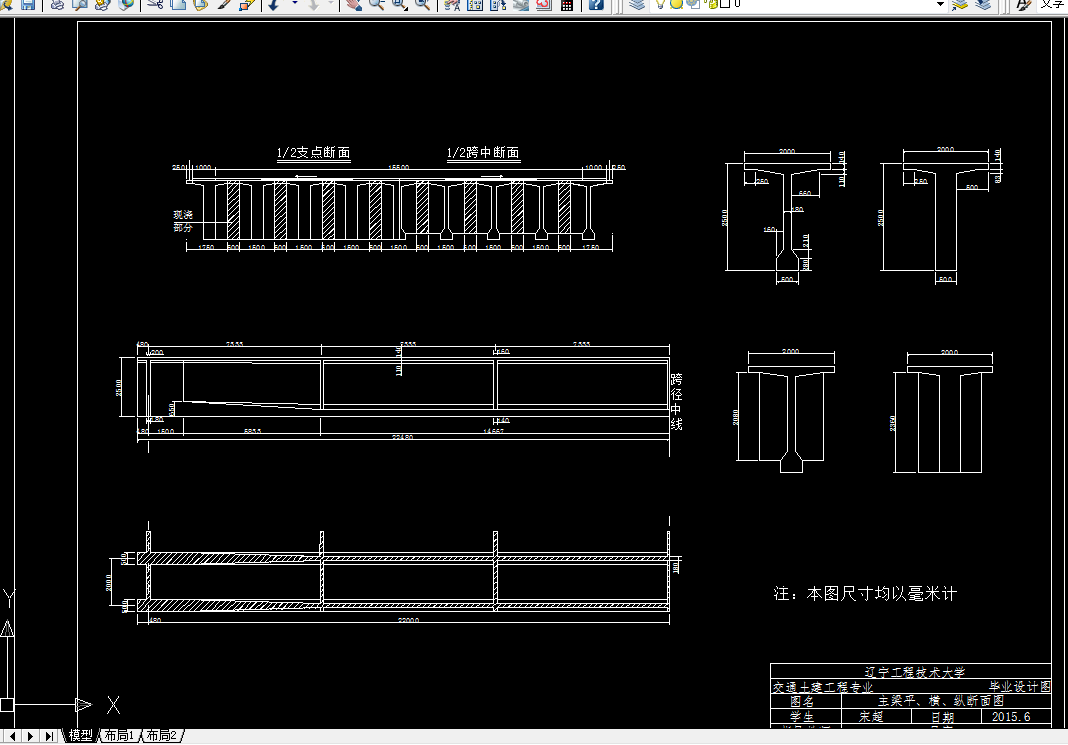Click the Save drawing icon
Image resolution: width=1068 pixels, height=745 pixels.
[x=28, y=5]
